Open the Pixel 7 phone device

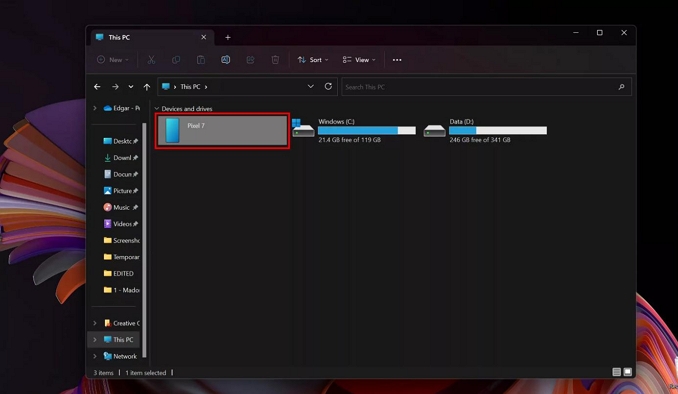pos(222,130)
